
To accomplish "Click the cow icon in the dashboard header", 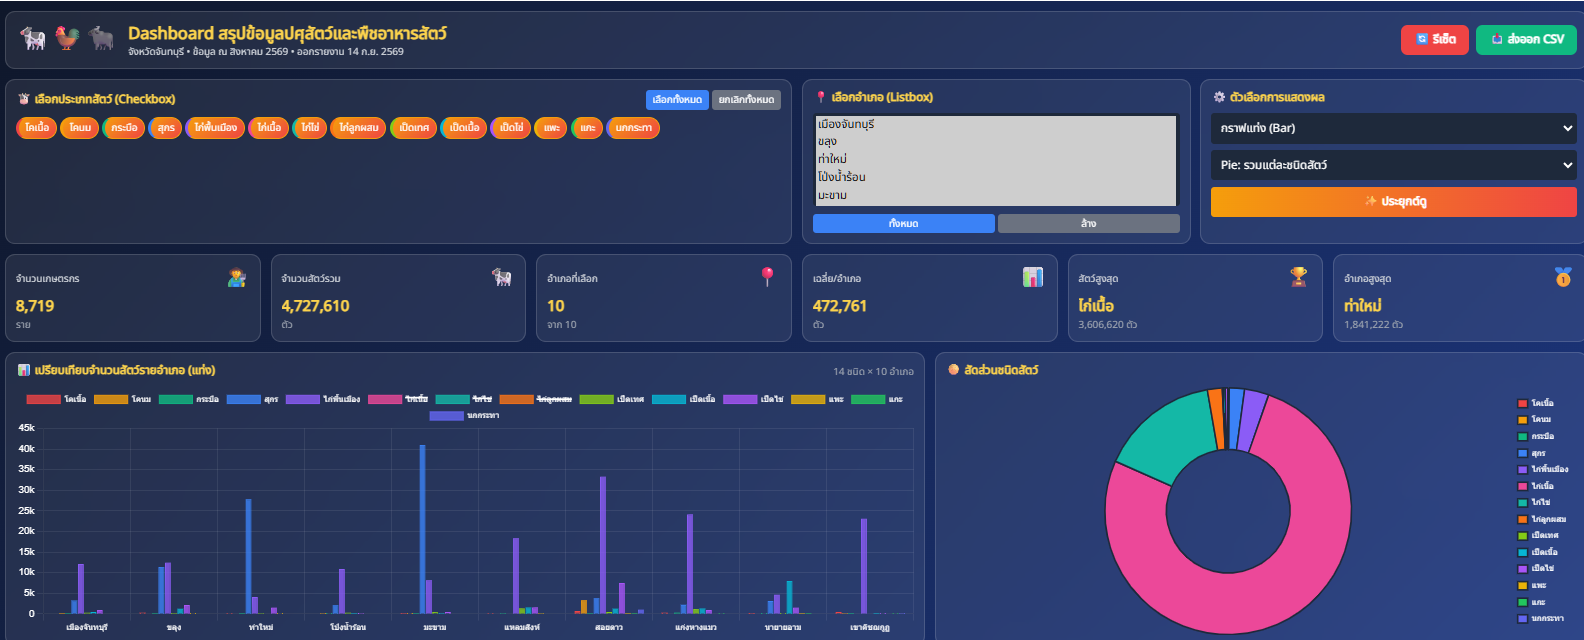I will (33, 39).
